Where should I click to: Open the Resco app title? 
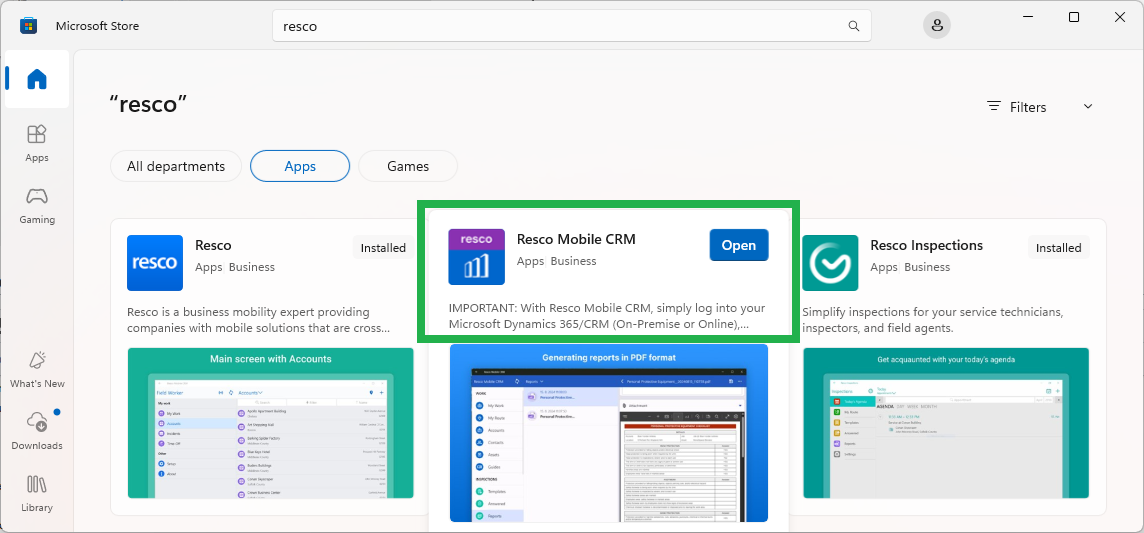pos(213,245)
